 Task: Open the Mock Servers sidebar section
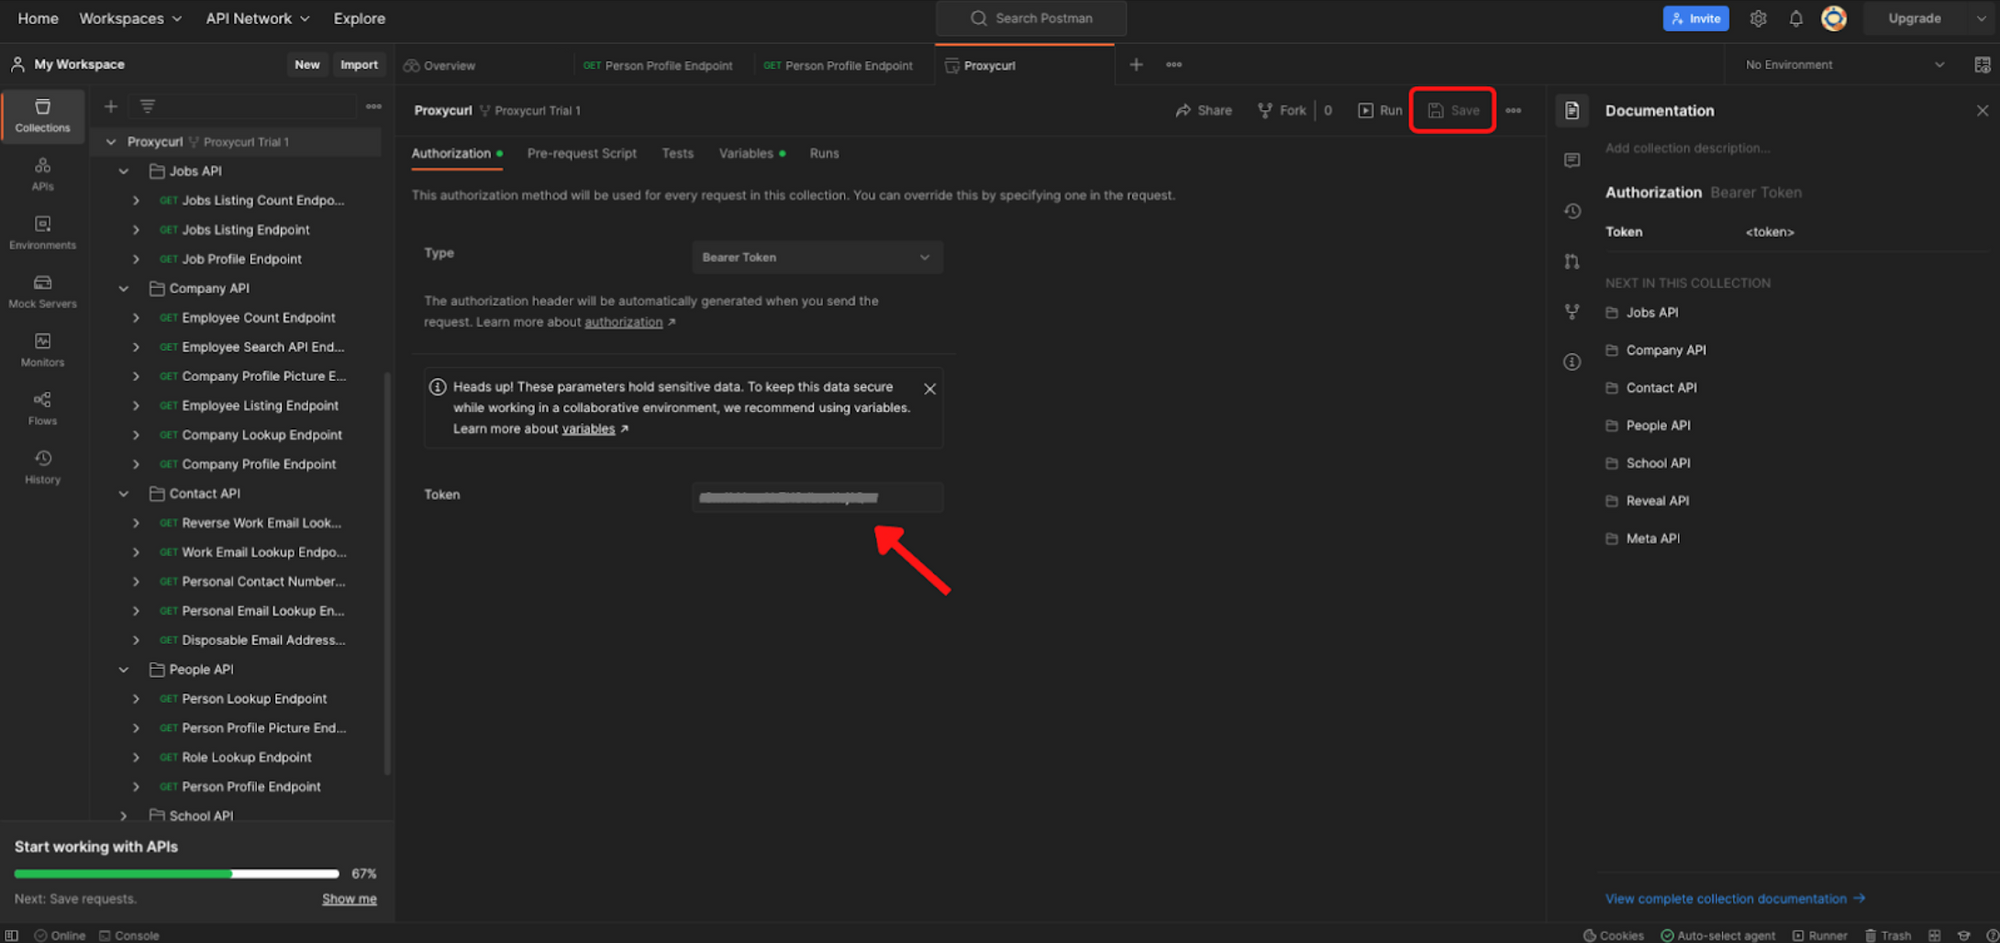click(x=43, y=291)
